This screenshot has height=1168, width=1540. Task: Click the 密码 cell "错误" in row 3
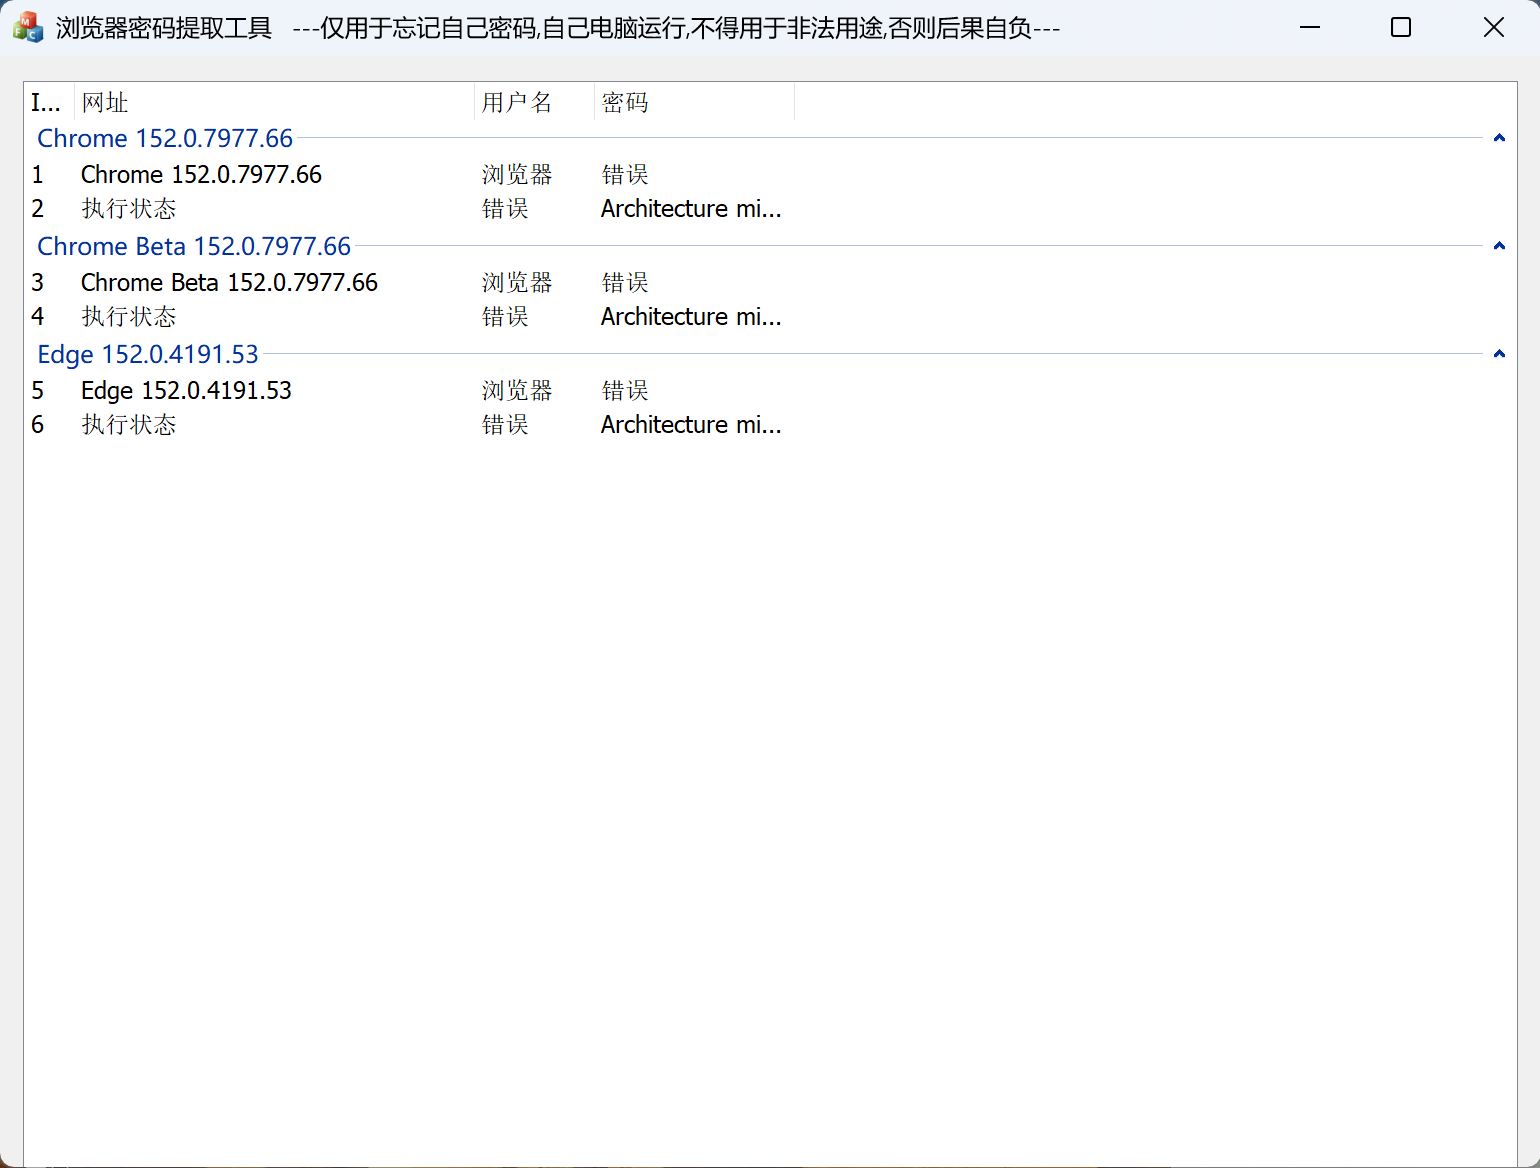[x=625, y=282]
